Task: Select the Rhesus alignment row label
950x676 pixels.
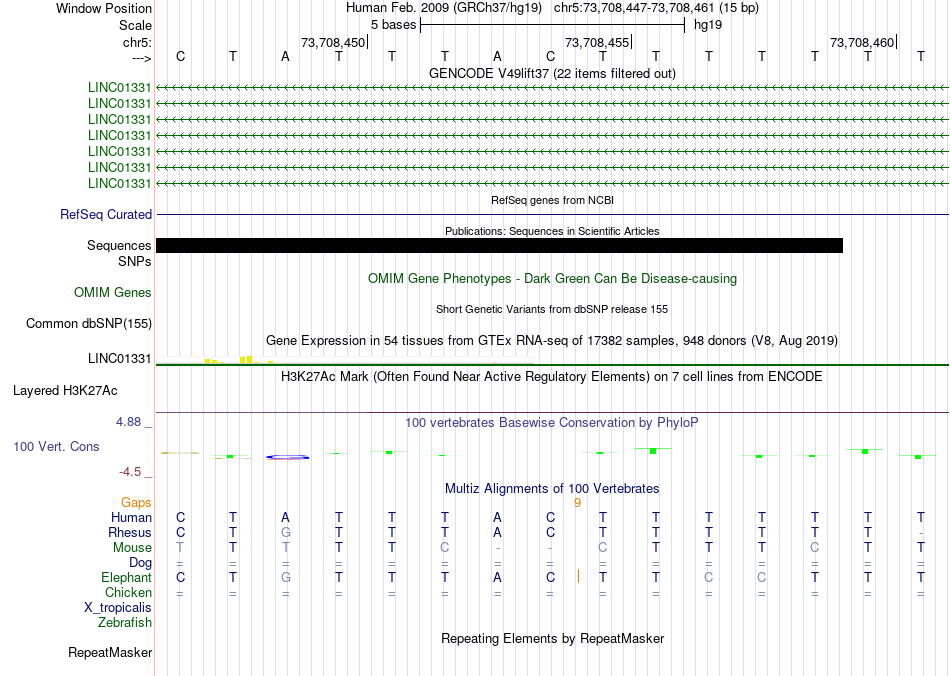Action: [130, 532]
